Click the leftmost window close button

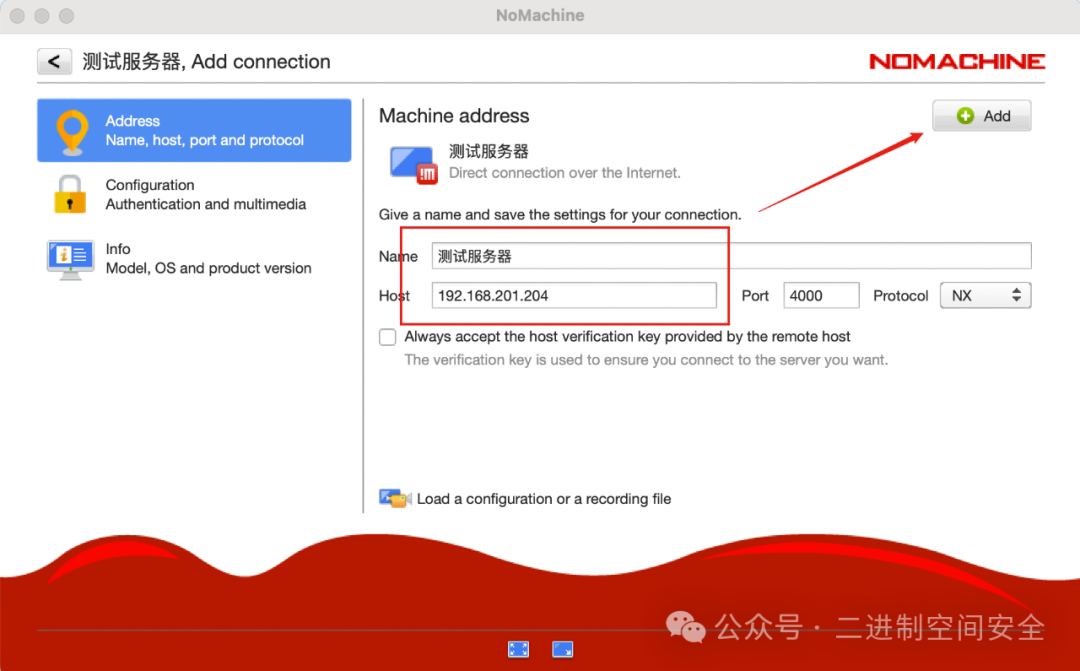tap(17, 16)
